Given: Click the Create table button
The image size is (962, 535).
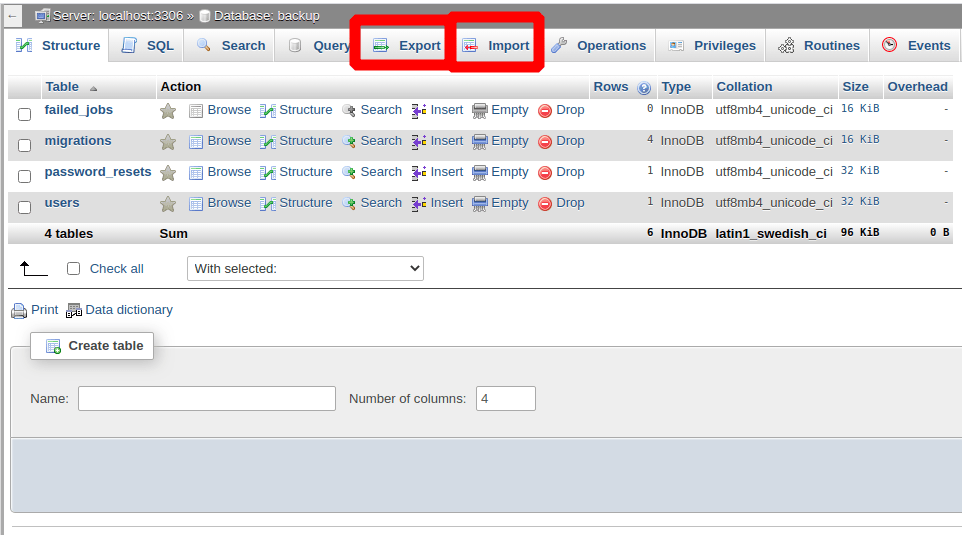Looking at the screenshot, I should [x=92, y=346].
